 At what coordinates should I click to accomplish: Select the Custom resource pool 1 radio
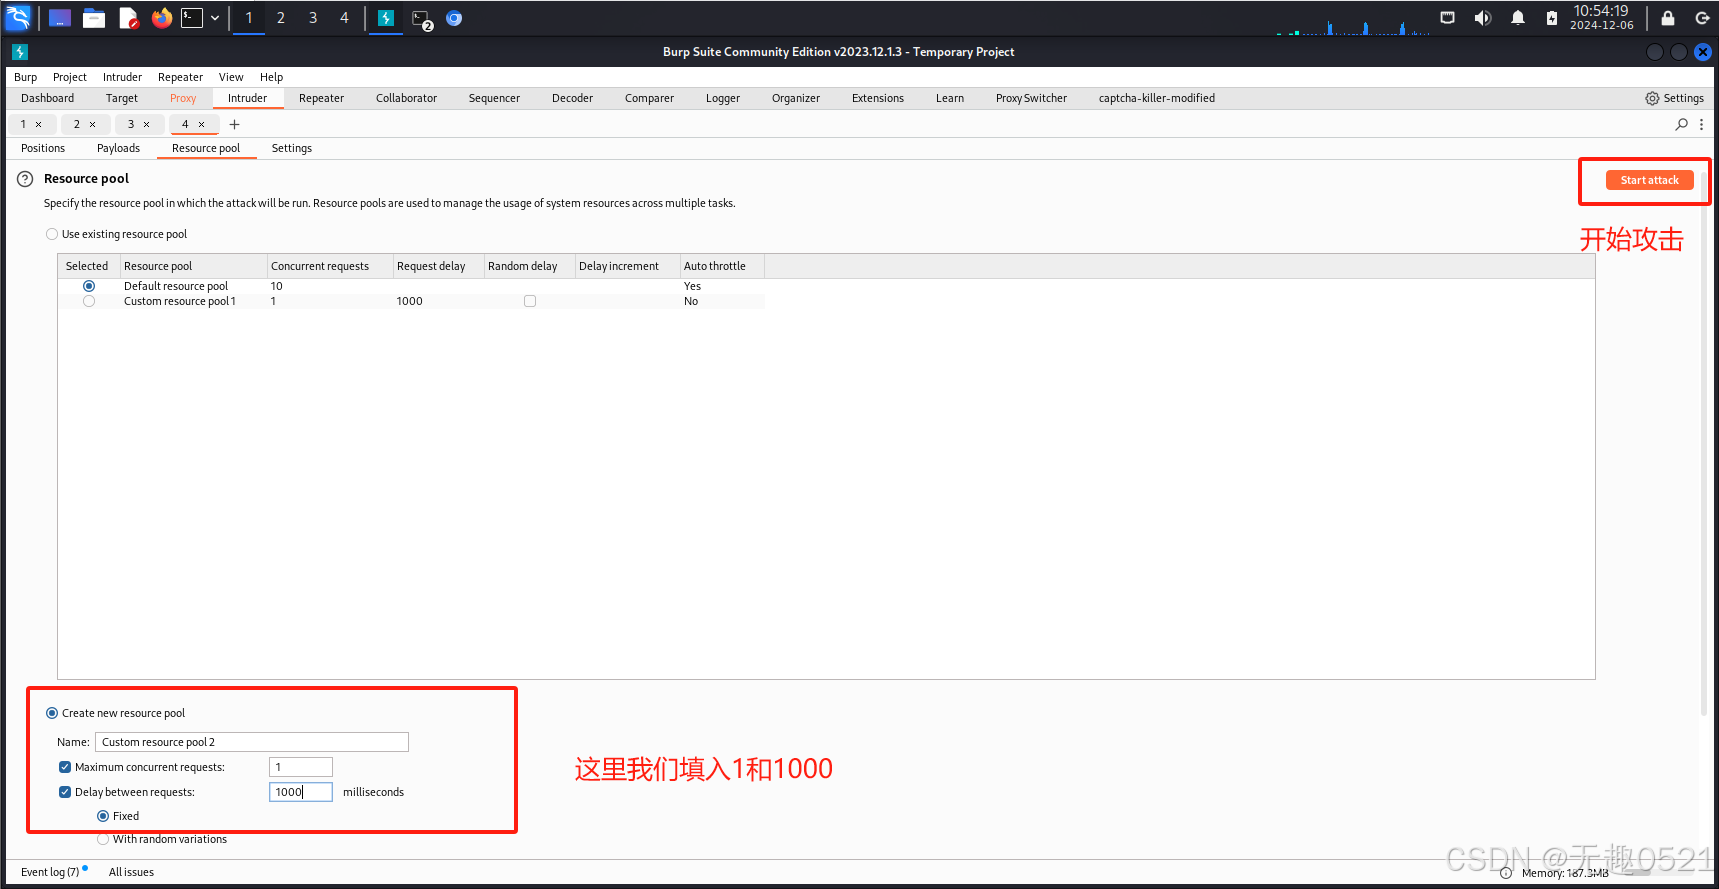coord(89,301)
